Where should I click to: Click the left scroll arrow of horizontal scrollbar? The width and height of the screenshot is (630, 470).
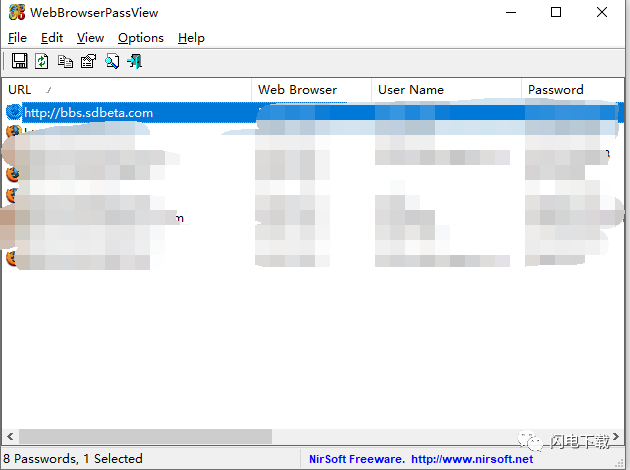click(x=10, y=436)
